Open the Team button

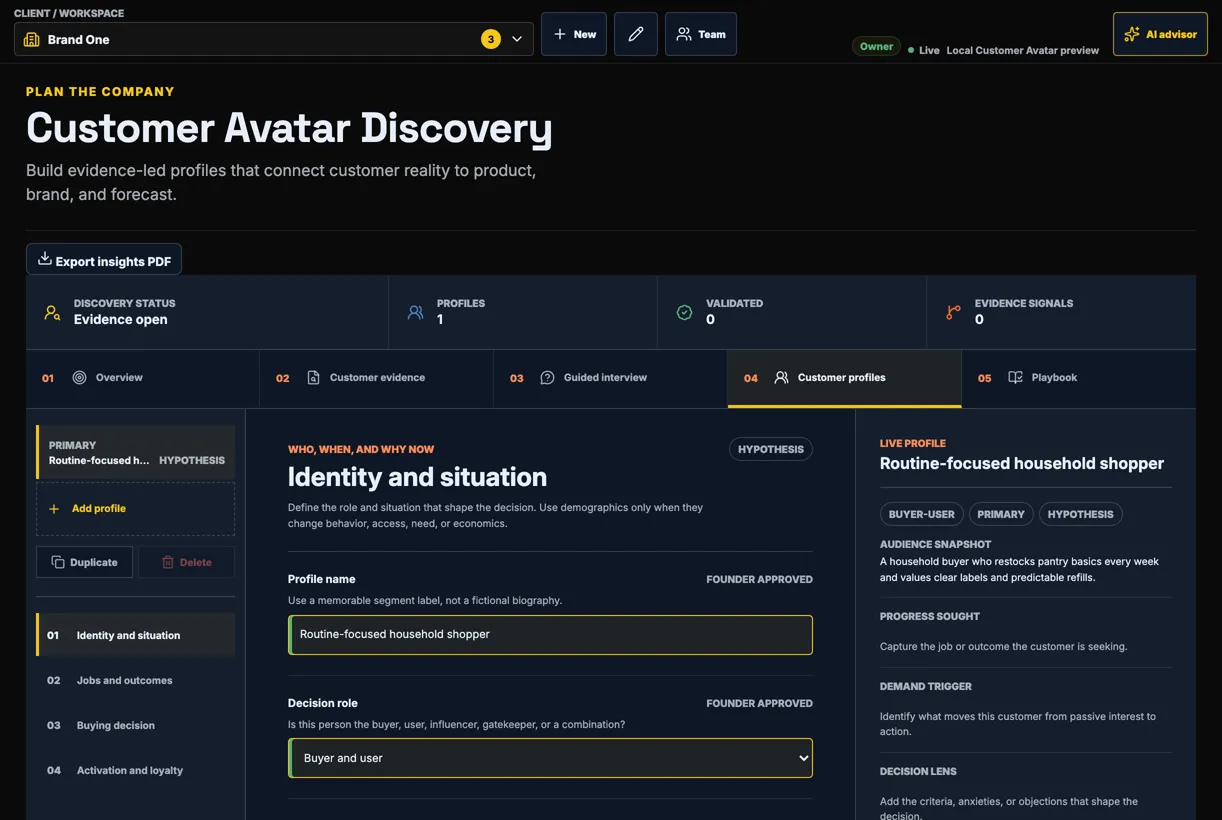(701, 34)
